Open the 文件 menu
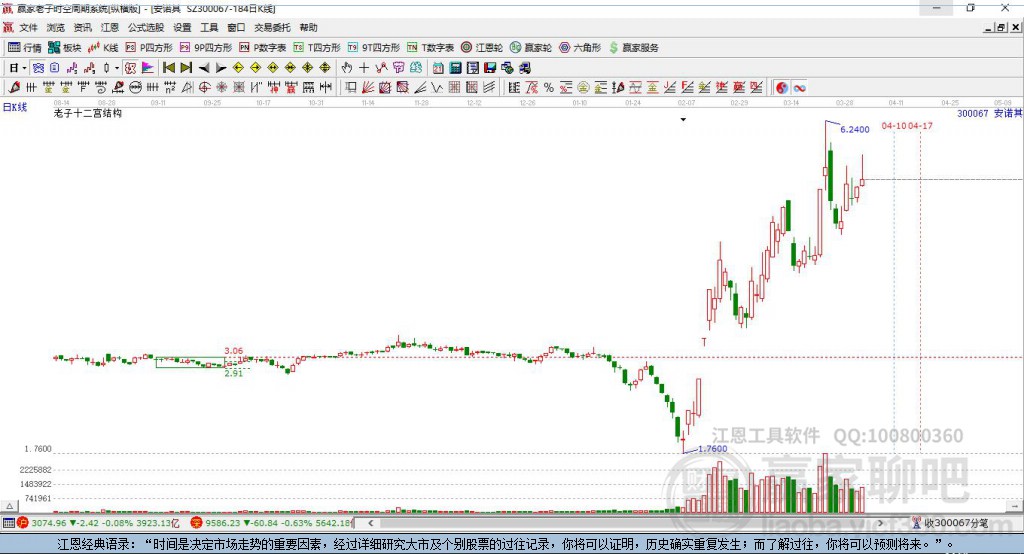This screenshot has width=1024, height=554. pos(28,27)
